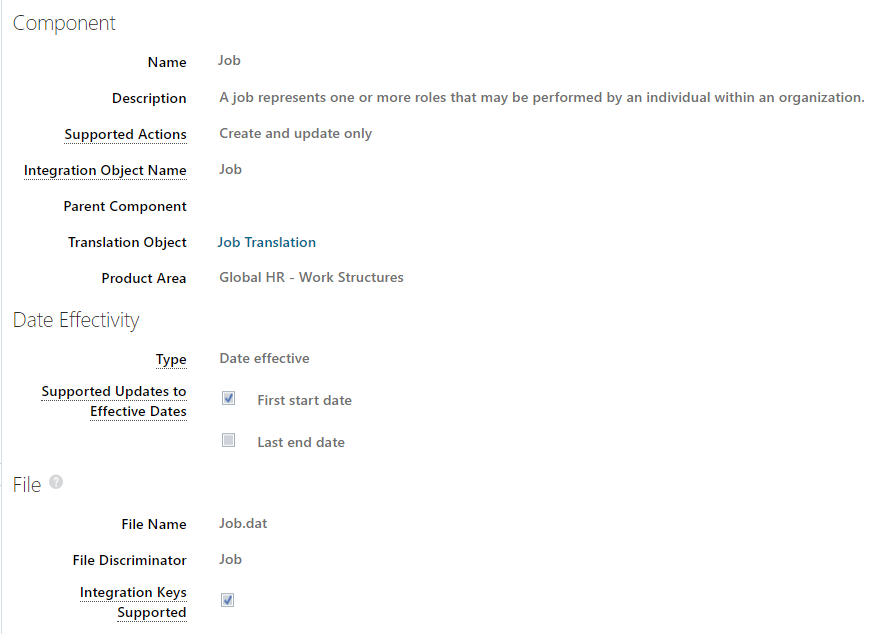Click the job description paragraph text
The width and height of the screenshot is (871, 634).
point(541,97)
